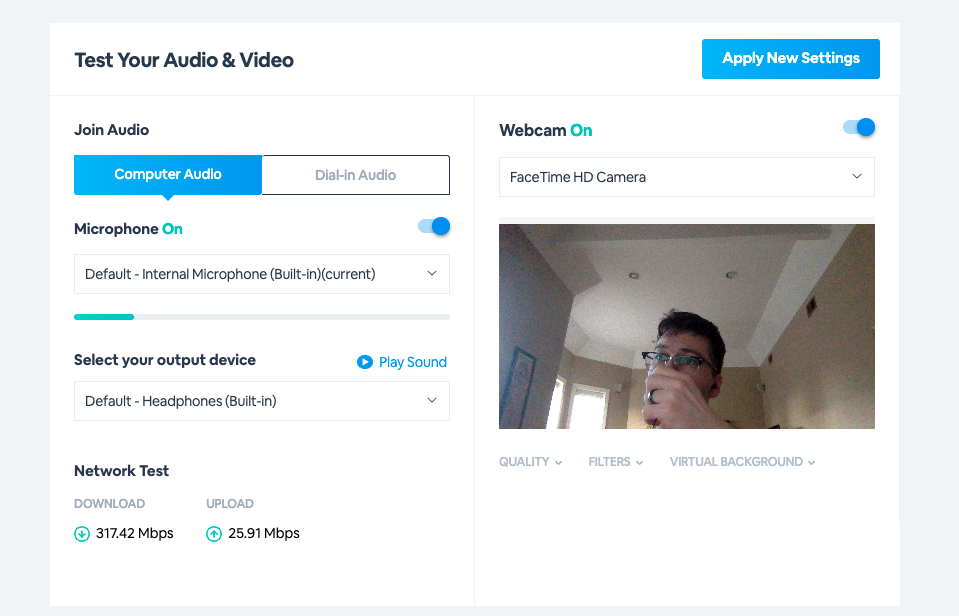Turn off the Microphone toggle
The width and height of the screenshot is (959, 616).
click(432, 226)
